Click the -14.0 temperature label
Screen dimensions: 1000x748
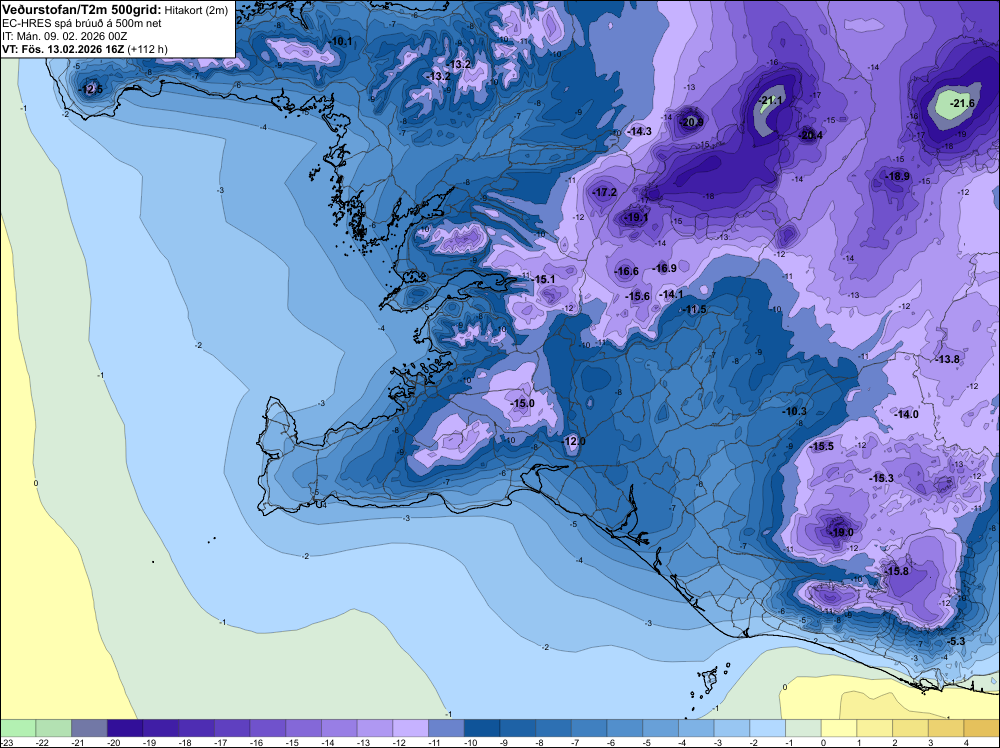tap(906, 414)
